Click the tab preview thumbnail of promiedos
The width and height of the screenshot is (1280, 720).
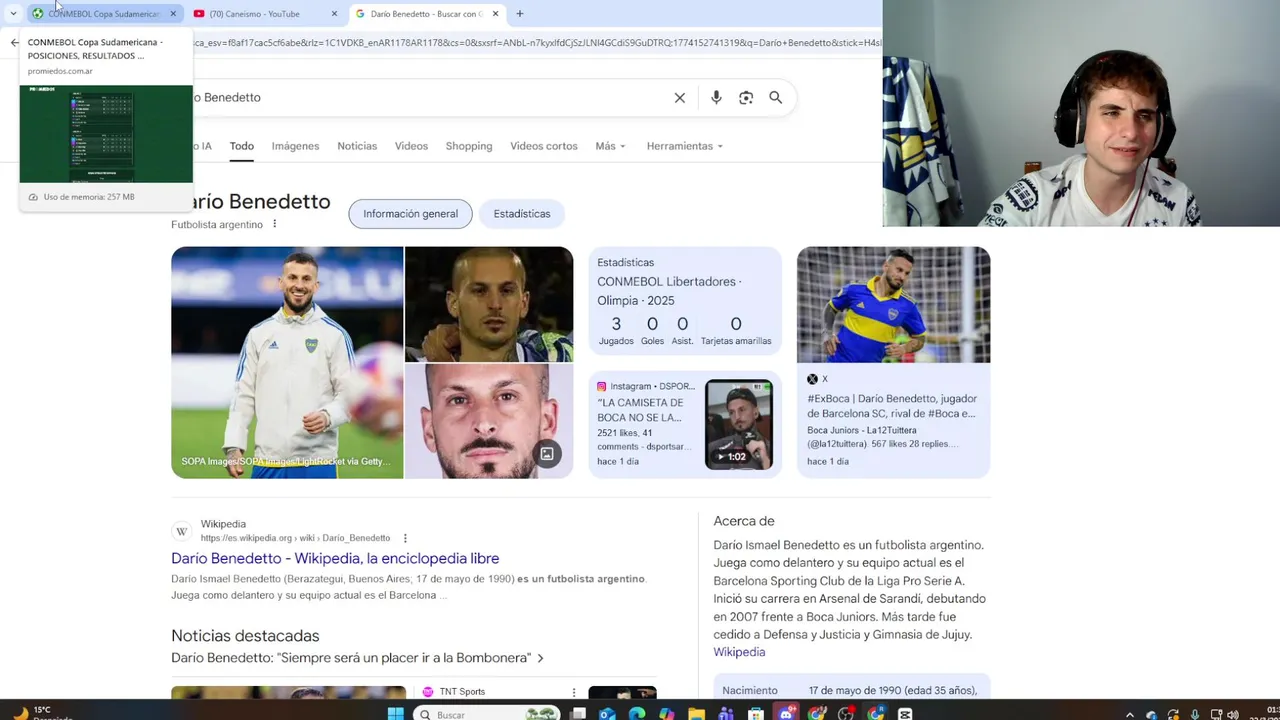[x=106, y=134]
